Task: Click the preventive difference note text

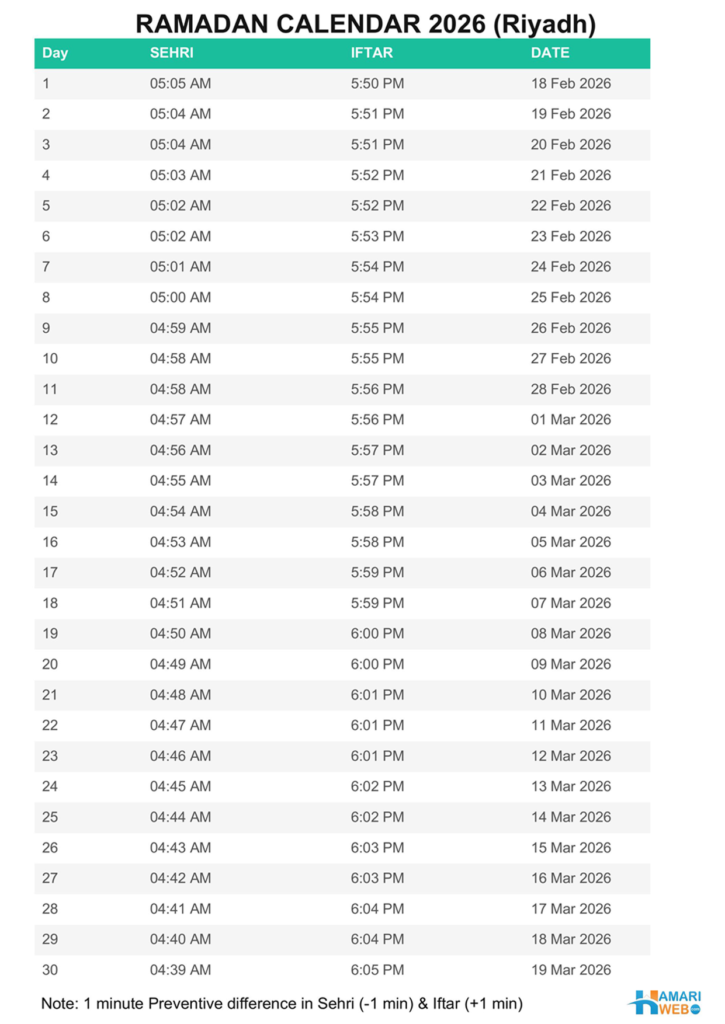Action: tap(282, 1004)
